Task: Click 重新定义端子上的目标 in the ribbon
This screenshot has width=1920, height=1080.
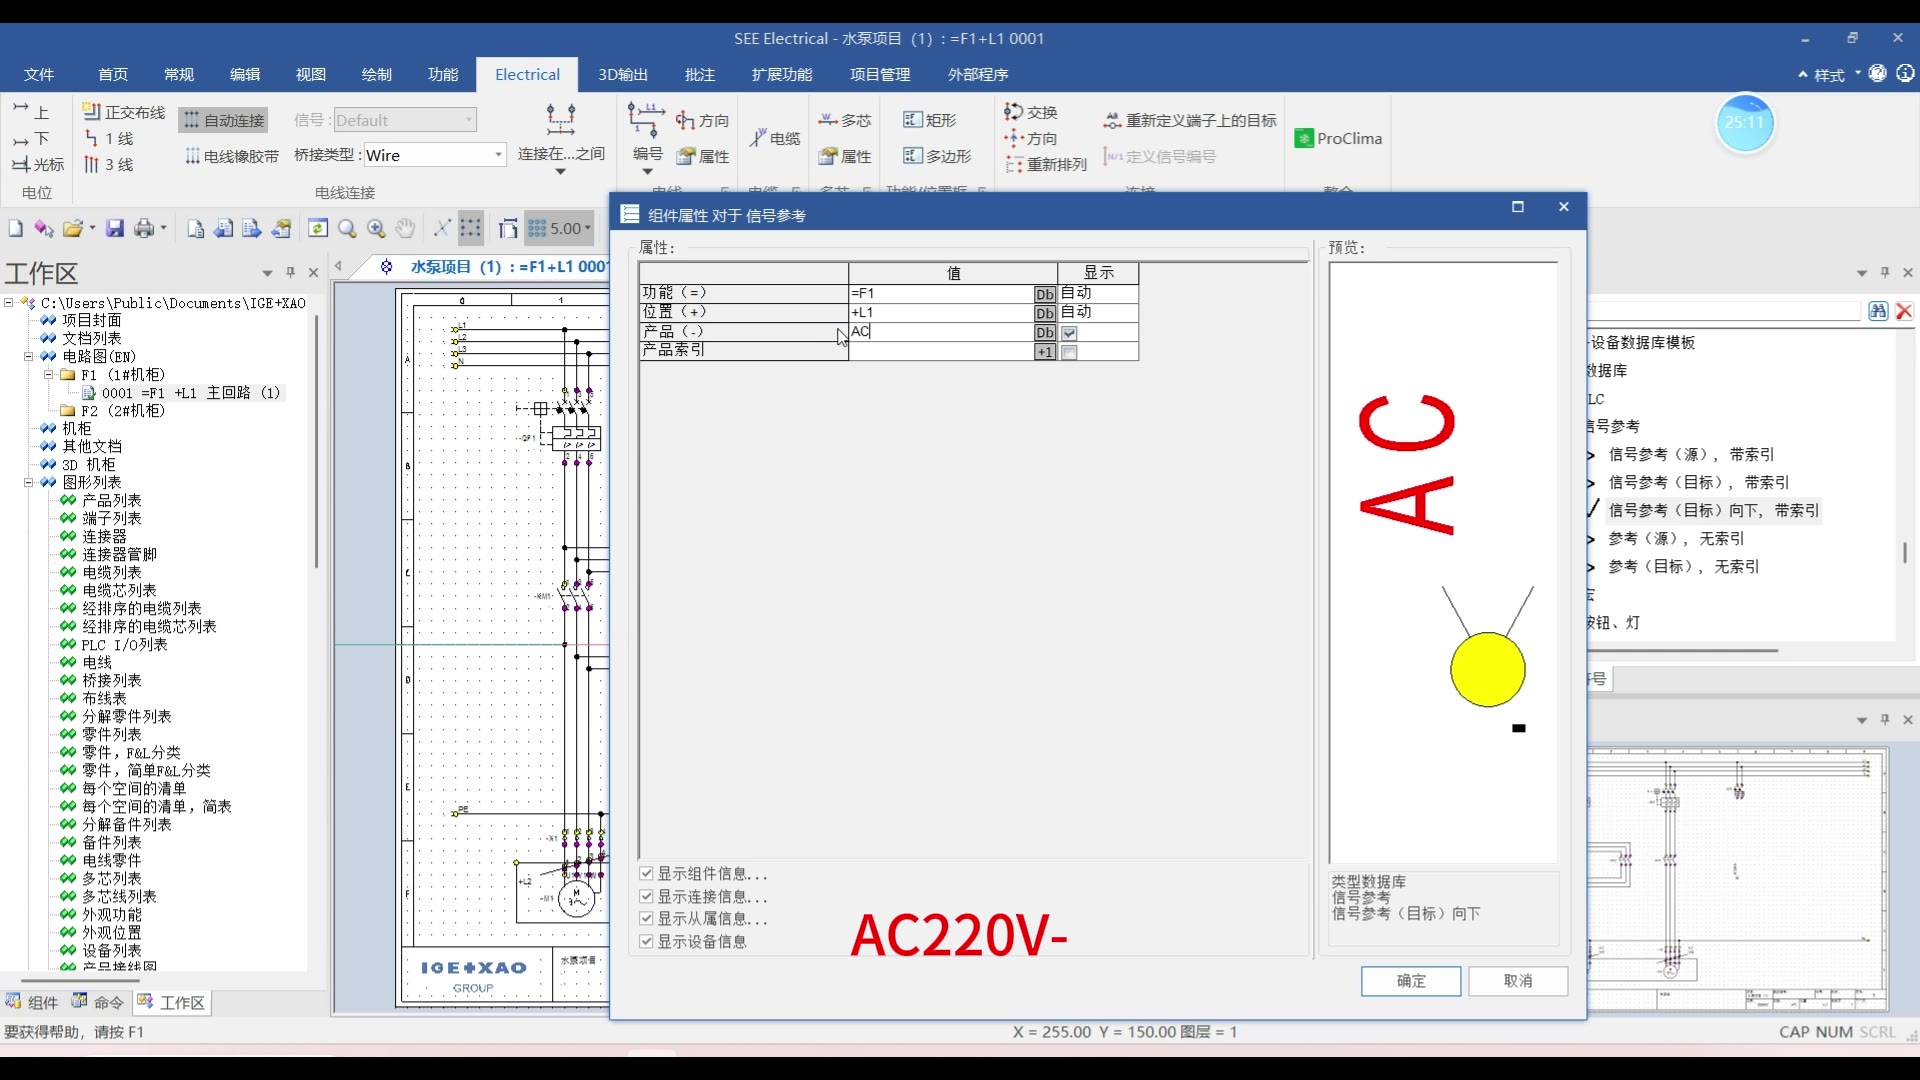Action: (1190, 120)
